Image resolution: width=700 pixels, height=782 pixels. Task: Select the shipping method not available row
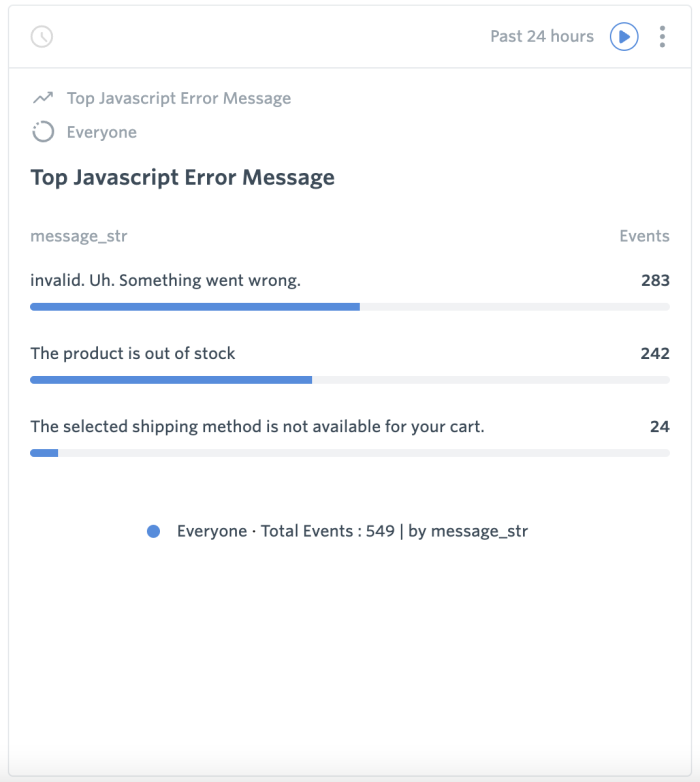coord(350,437)
